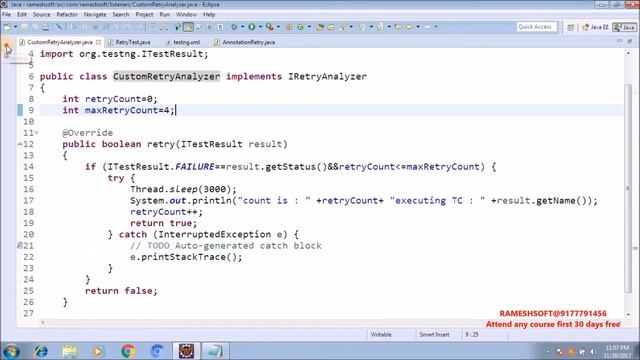Switch to the AnnotationRetry.java tab
Screen dimensions: 640x360
pyautogui.click(x=248, y=42)
